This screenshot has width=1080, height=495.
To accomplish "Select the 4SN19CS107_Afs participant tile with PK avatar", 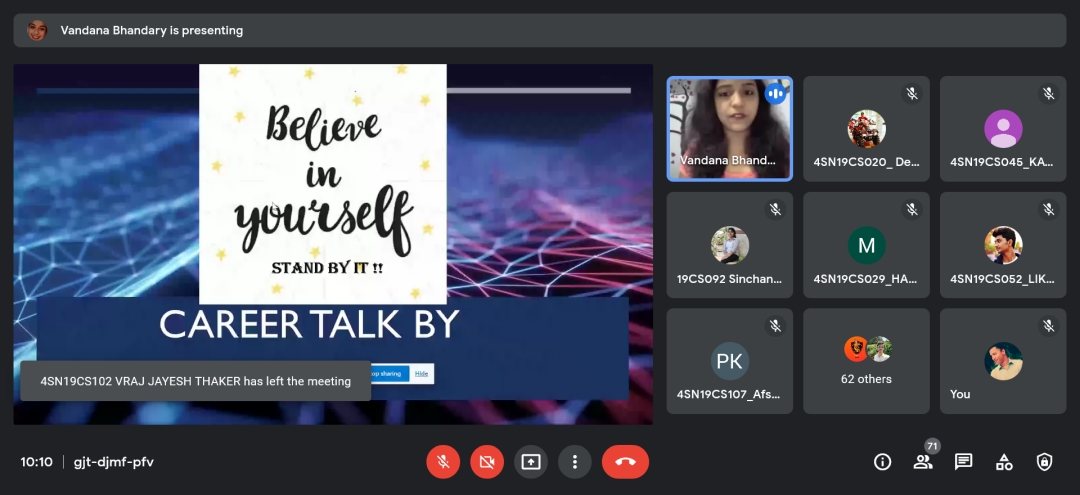I will (x=729, y=361).
